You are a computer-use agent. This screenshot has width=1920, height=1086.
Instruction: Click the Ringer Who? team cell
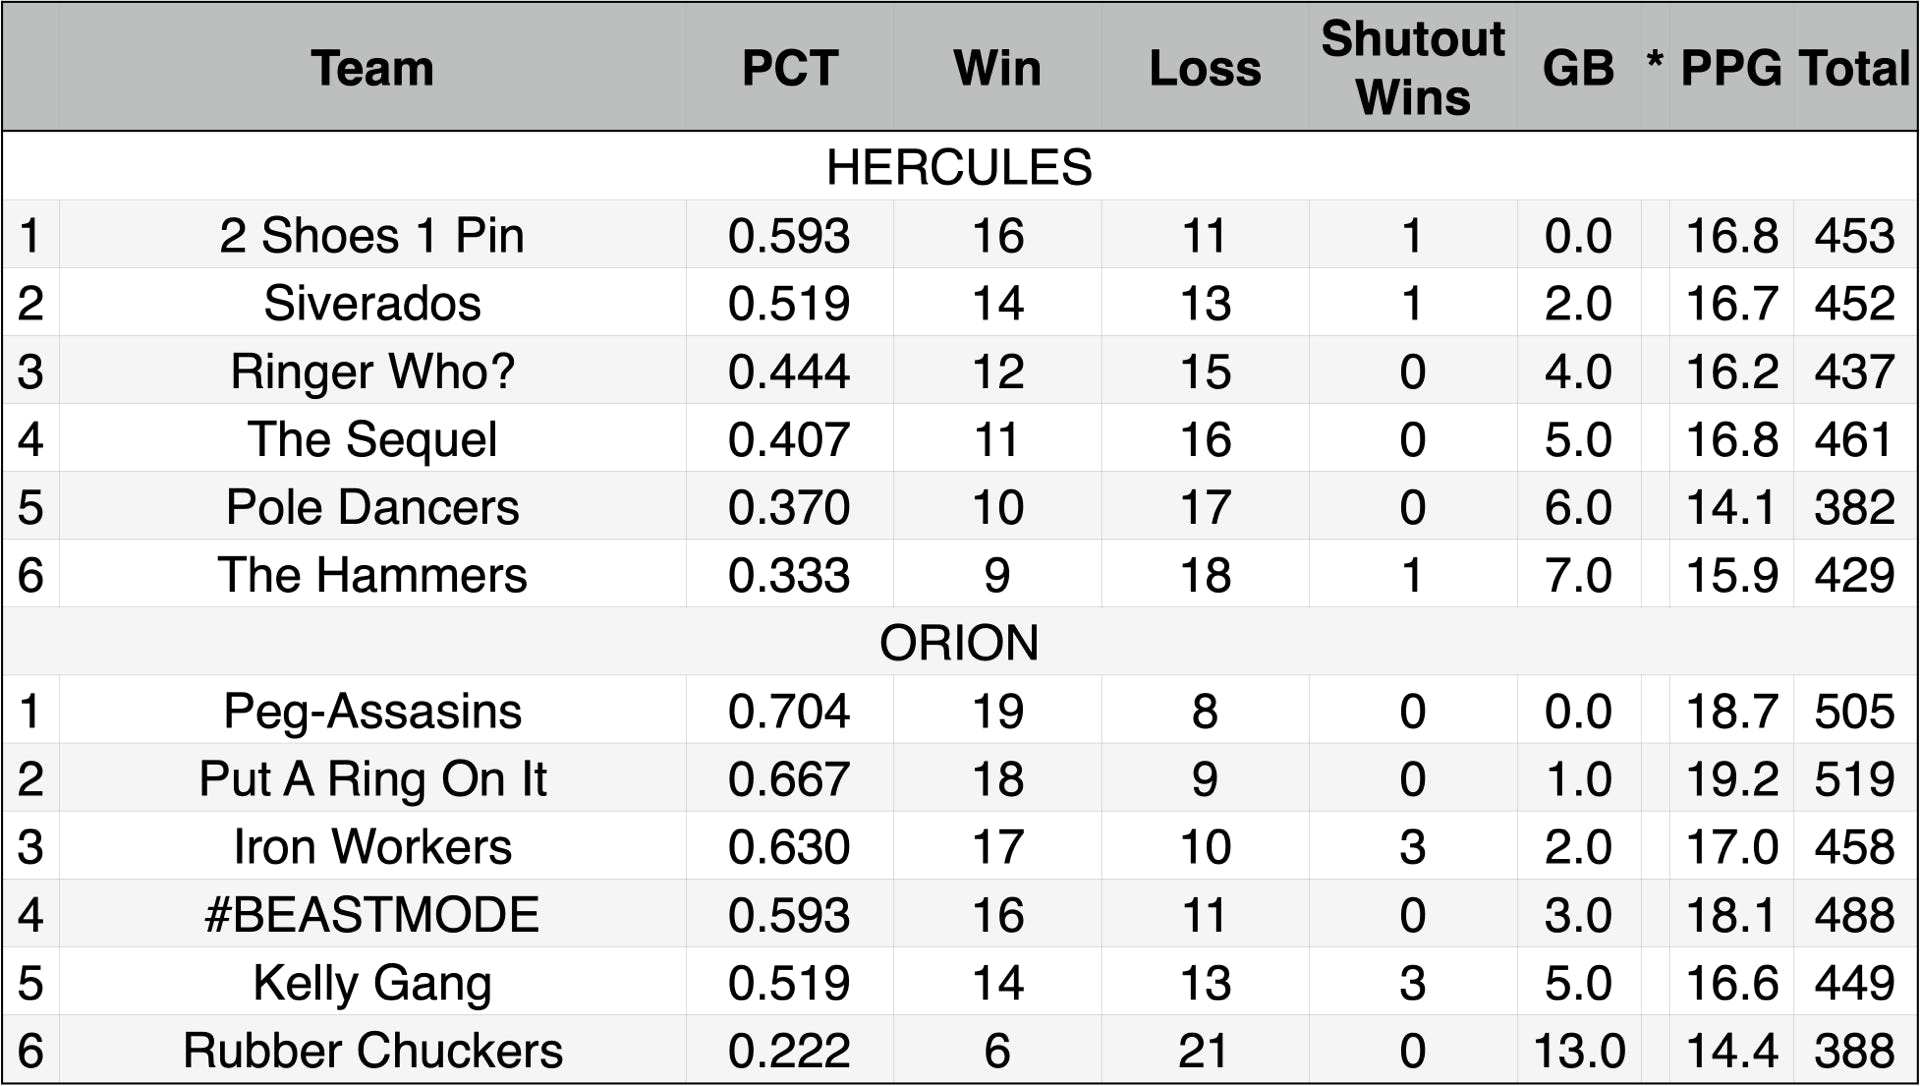tap(372, 371)
